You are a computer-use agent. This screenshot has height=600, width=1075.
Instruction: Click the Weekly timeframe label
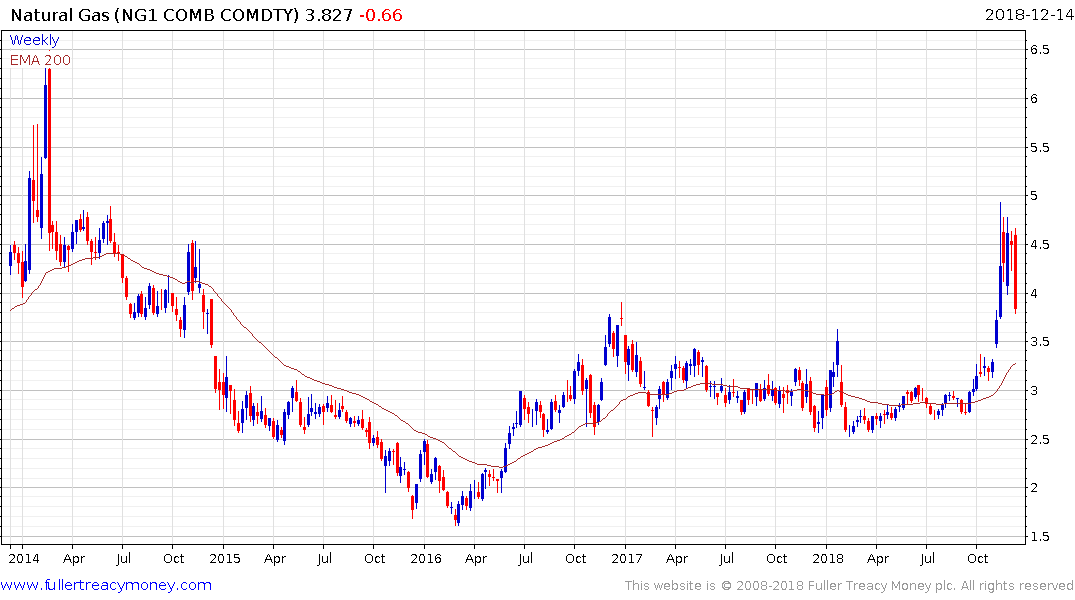pyautogui.click(x=34, y=40)
